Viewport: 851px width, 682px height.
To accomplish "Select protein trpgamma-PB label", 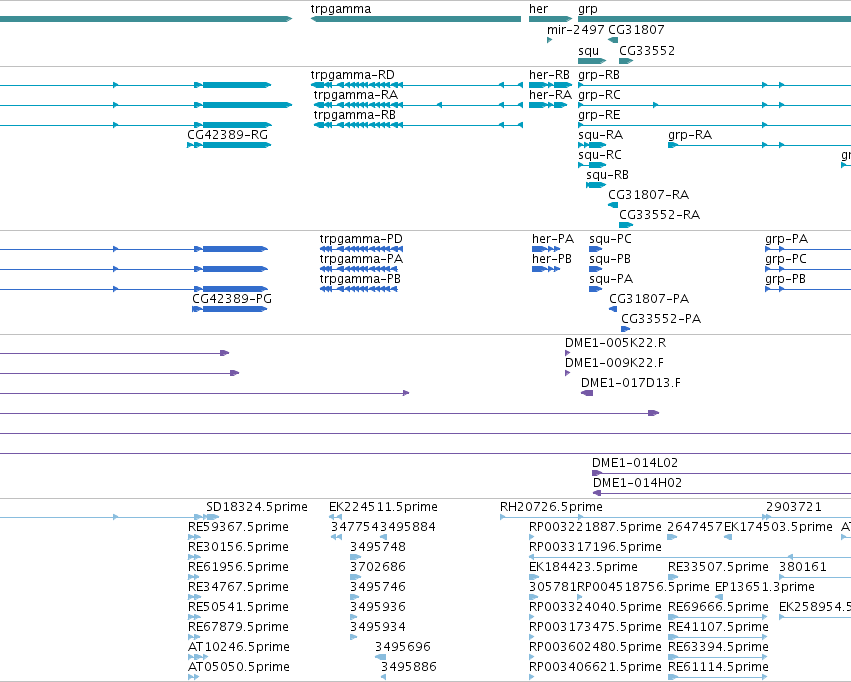I will coord(360,279).
